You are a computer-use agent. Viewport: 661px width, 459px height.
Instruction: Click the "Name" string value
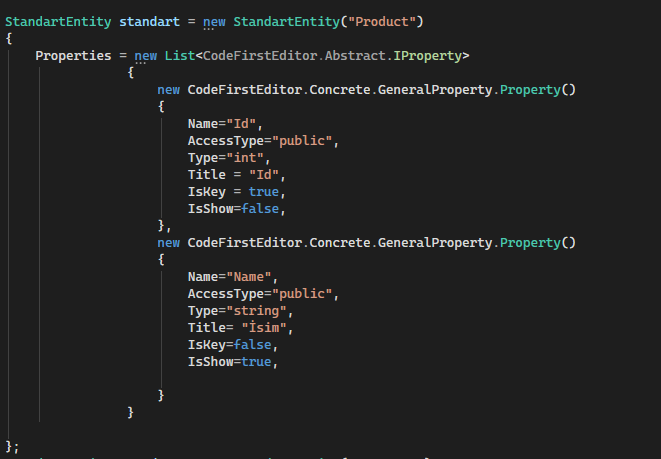click(252, 277)
